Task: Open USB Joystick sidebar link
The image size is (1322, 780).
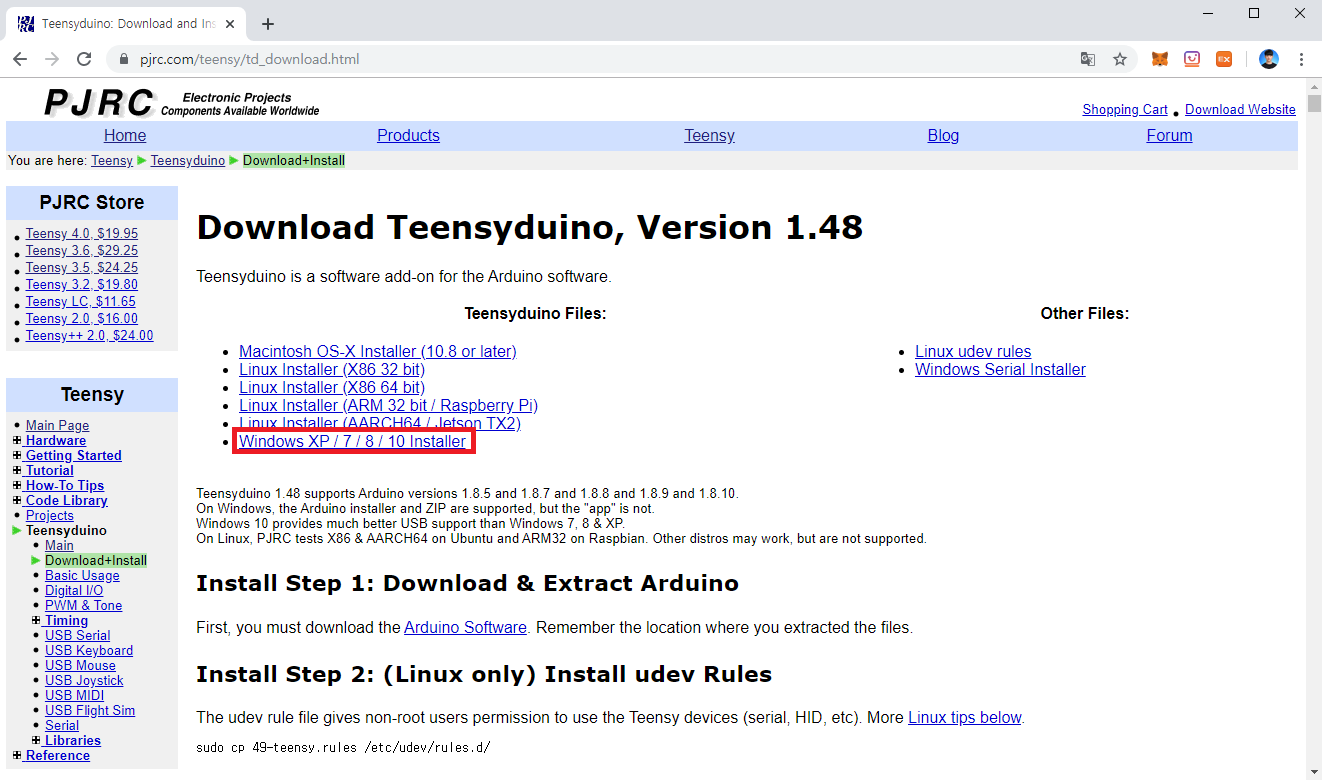Action: pyautogui.click(x=84, y=680)
